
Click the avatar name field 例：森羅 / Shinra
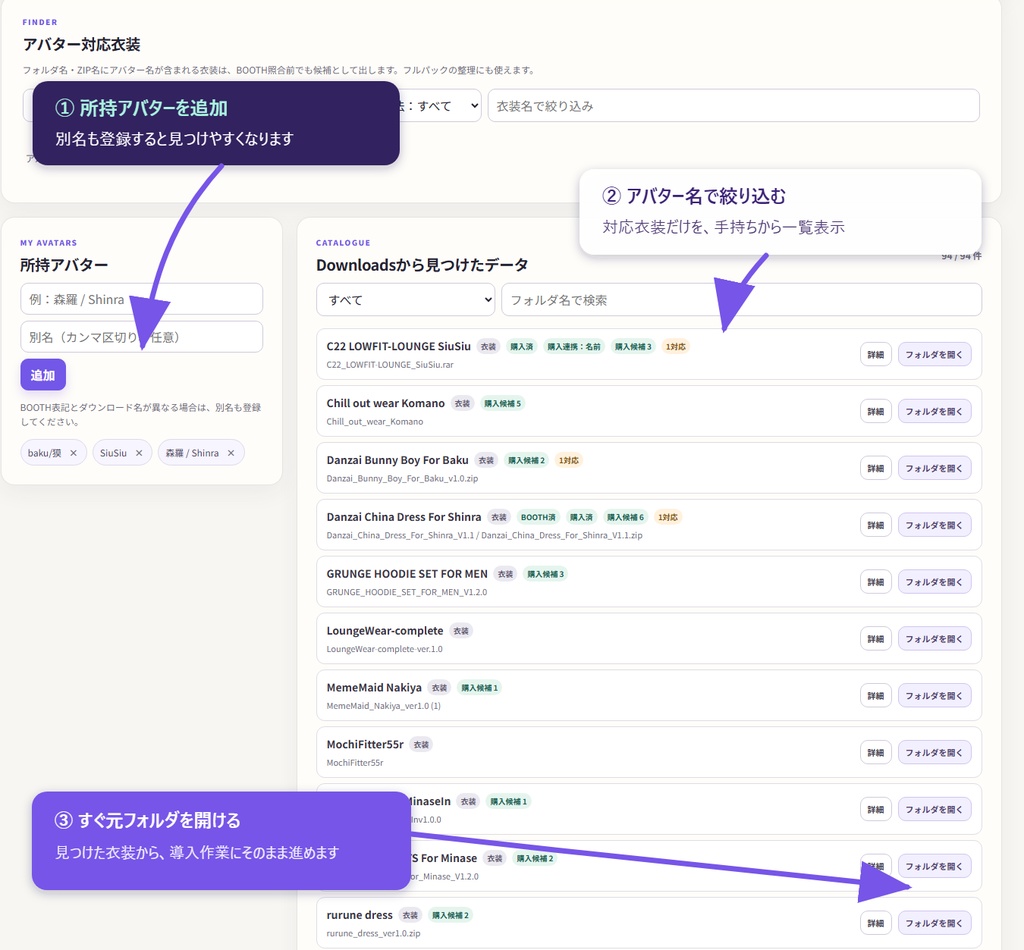[x=142, y=299]
